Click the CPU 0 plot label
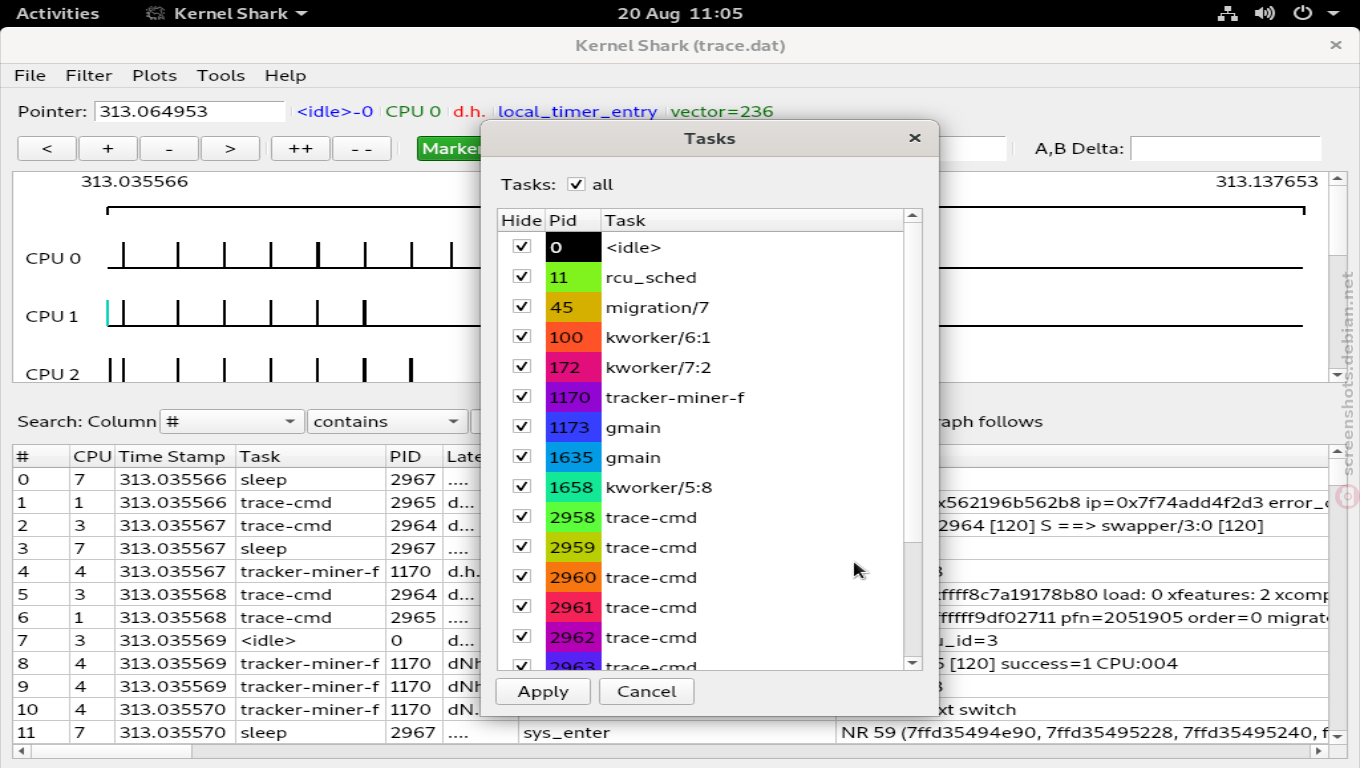 (52, 258)
